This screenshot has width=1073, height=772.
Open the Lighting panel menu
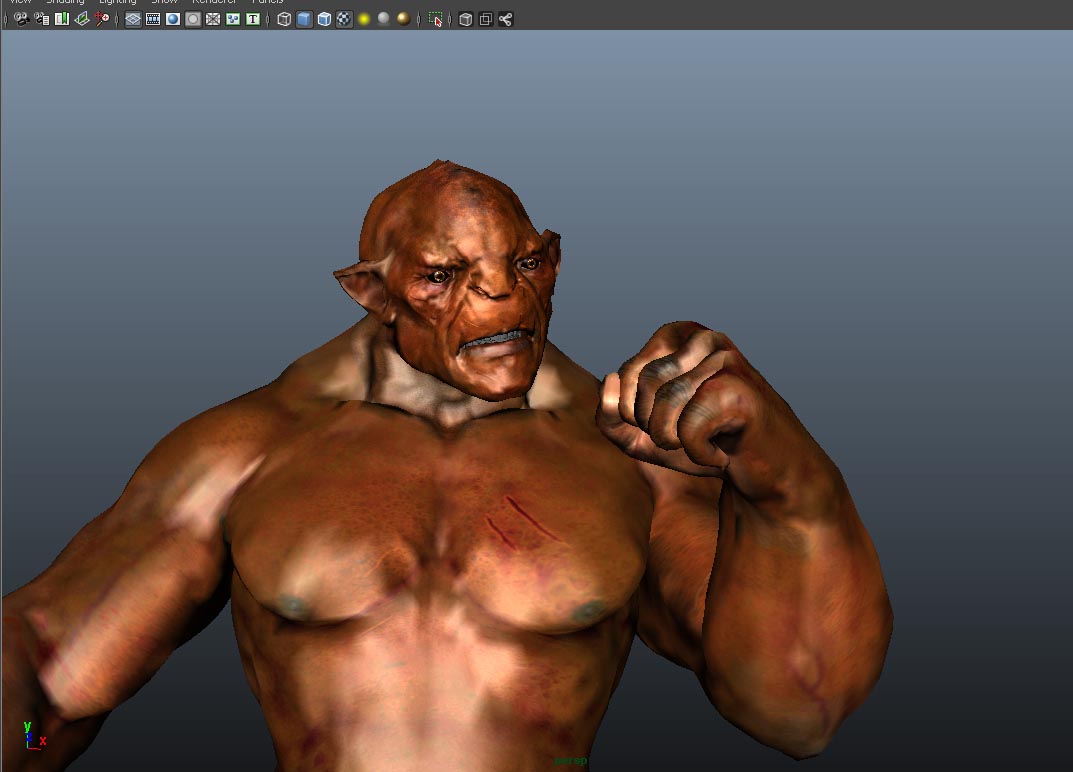[x=118, y=2]
